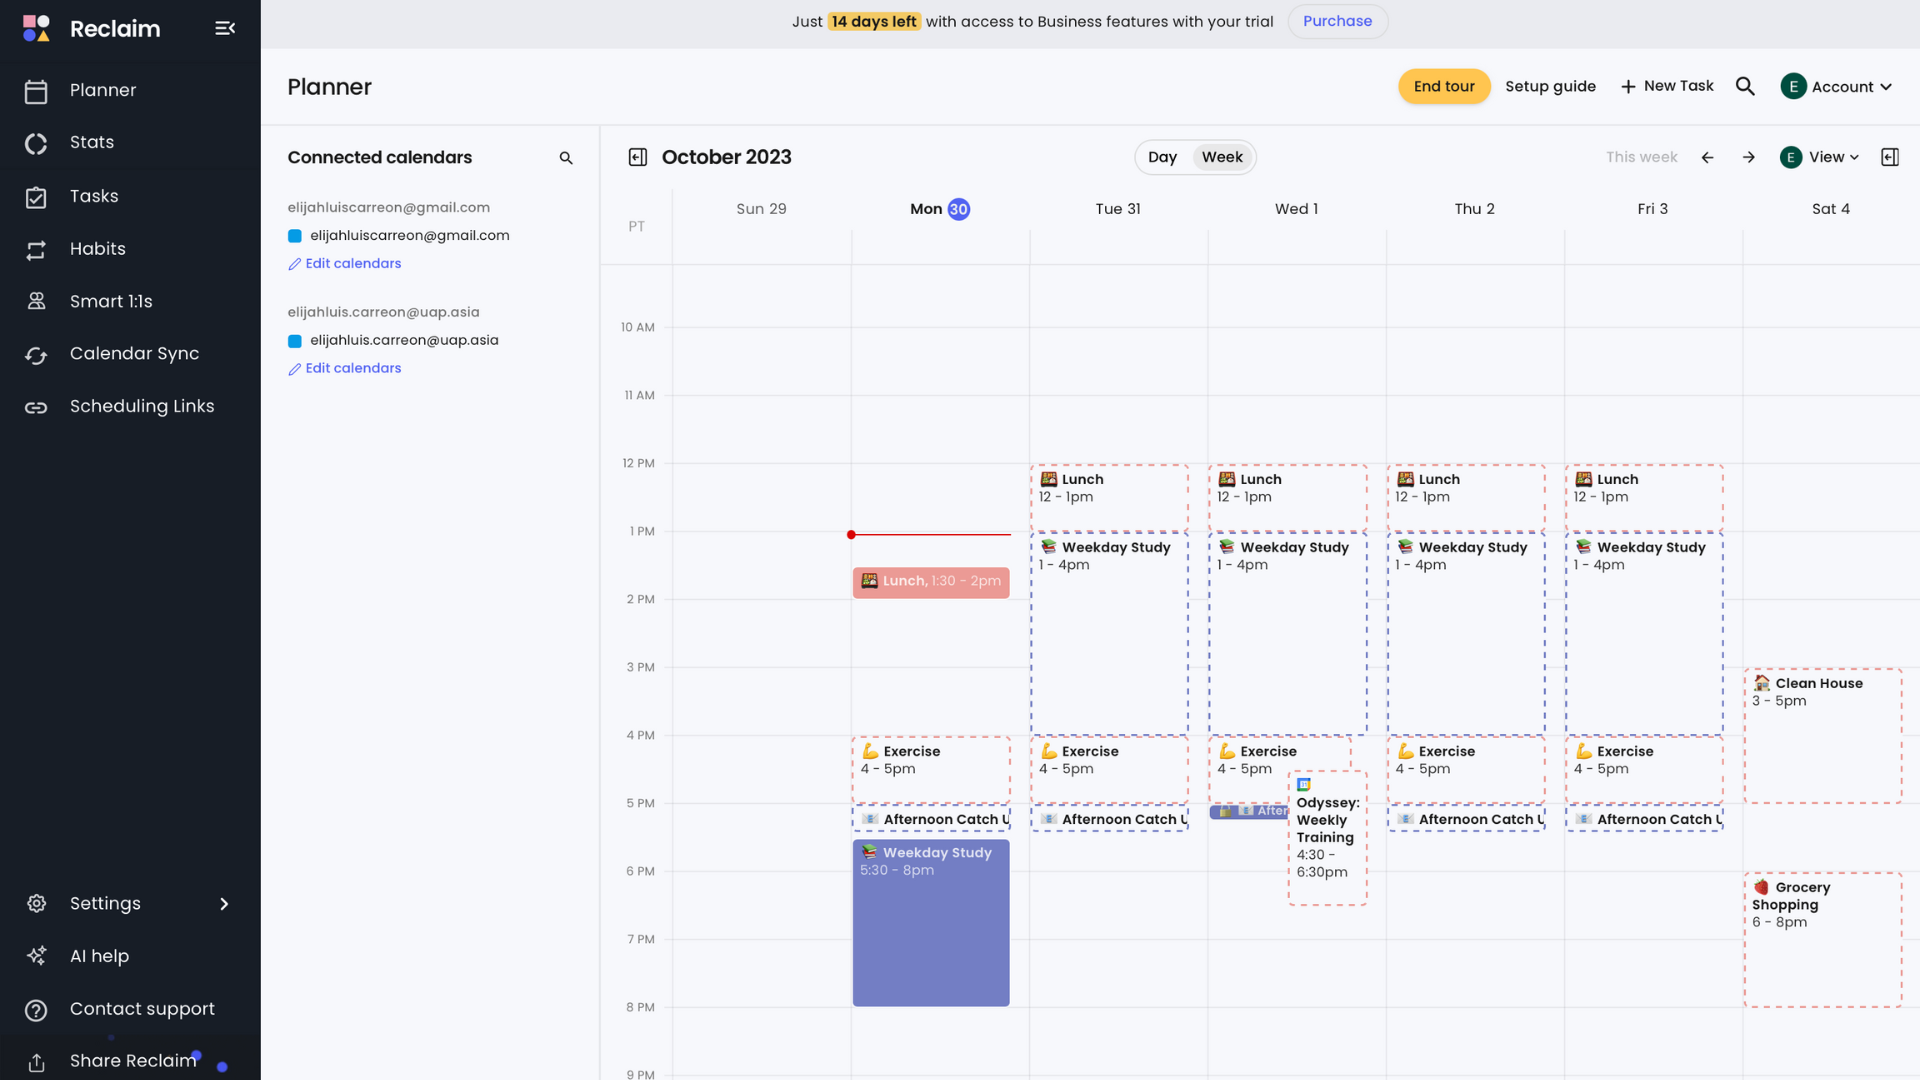This screenshot has height=1080, width=1920.
Task: Open Scheduling Links in sidebar
Action: coord(141,406)
